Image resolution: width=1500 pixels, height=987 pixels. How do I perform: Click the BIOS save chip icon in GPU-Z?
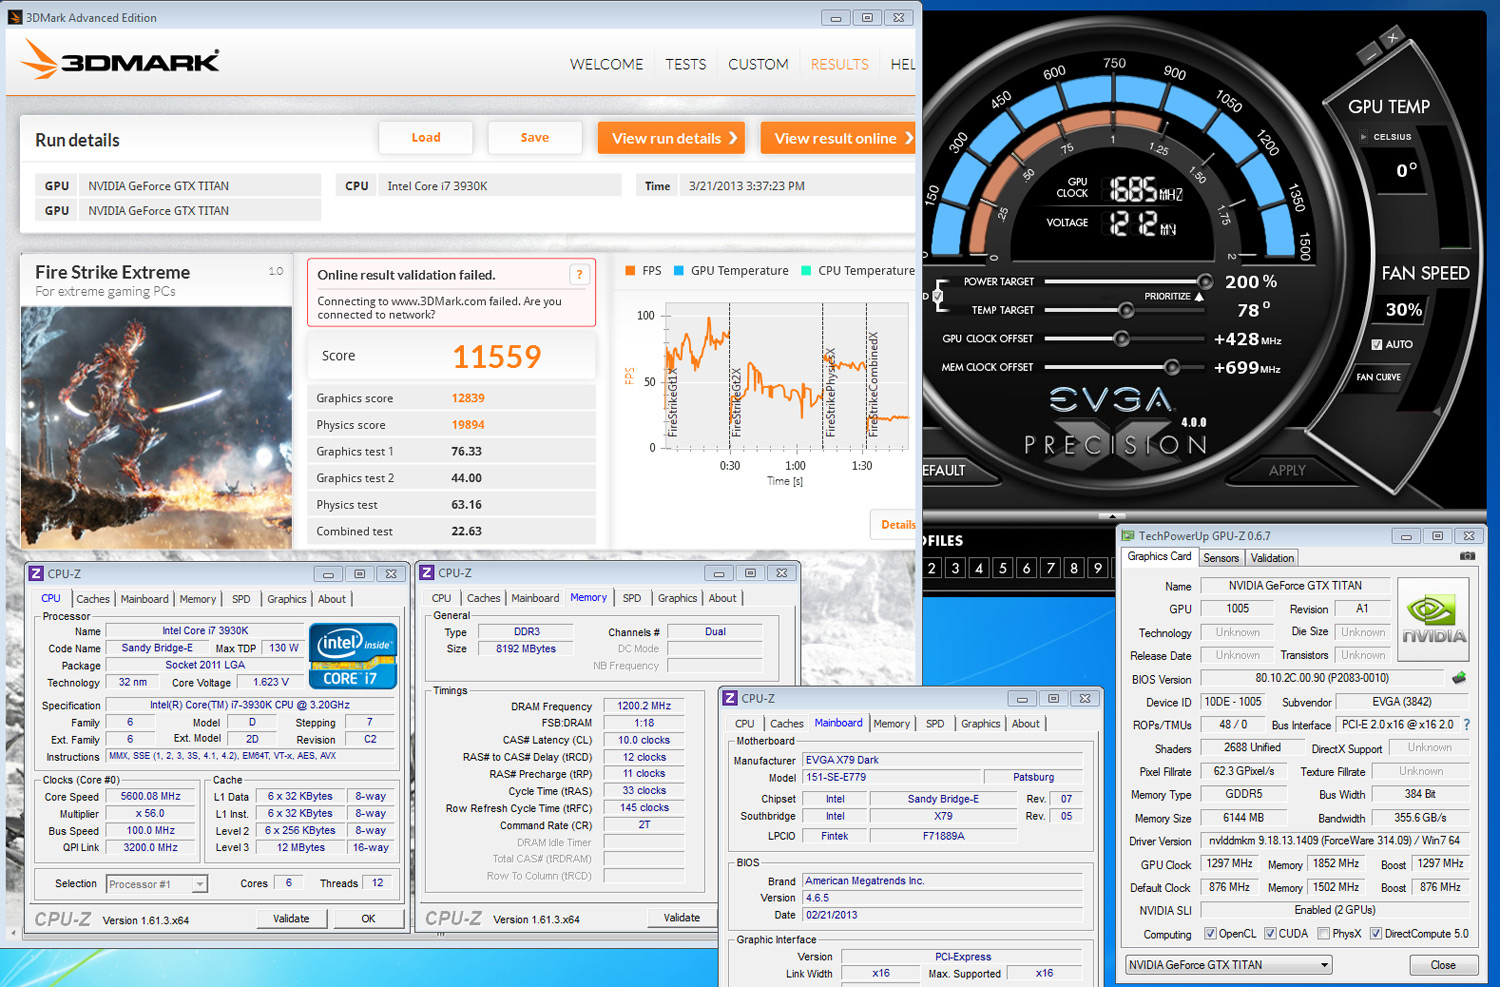point(1459,678)
